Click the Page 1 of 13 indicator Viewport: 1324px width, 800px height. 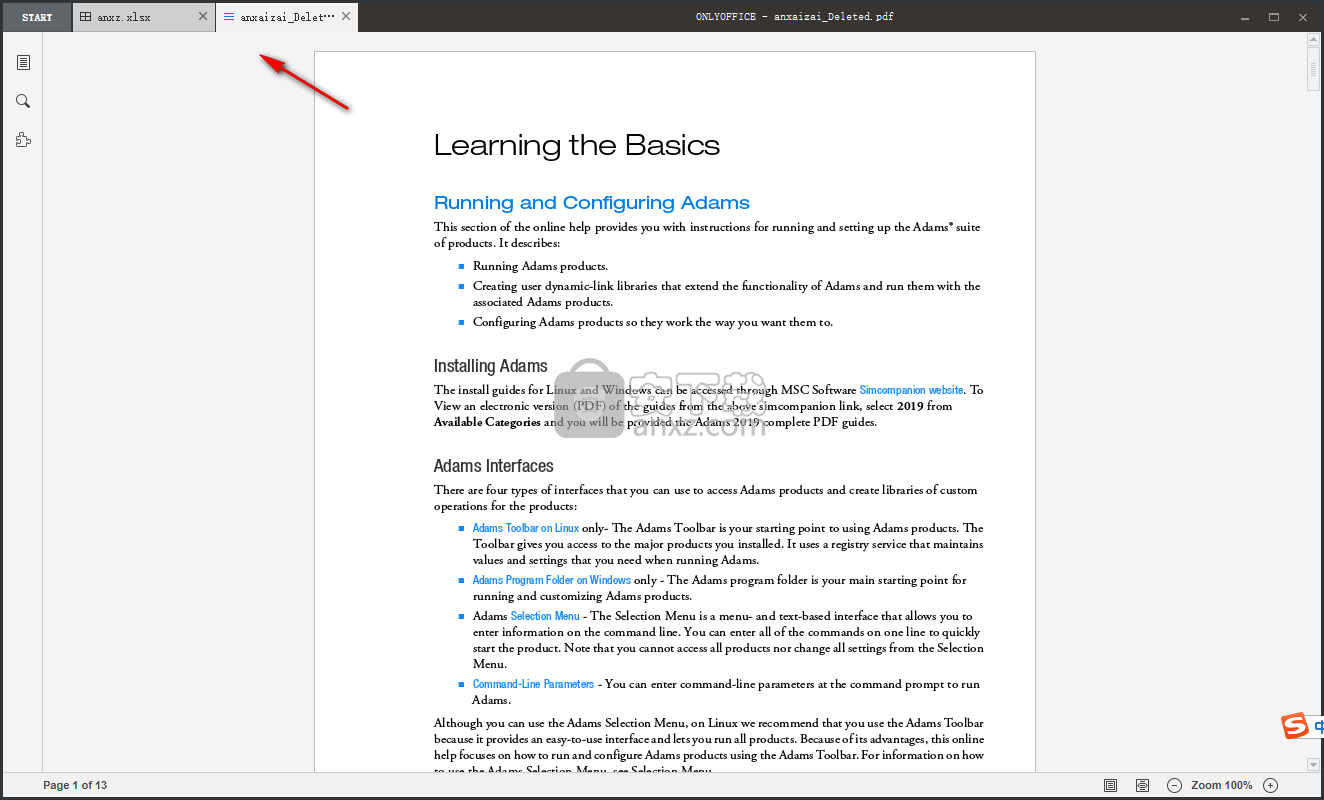pos(75,785)
